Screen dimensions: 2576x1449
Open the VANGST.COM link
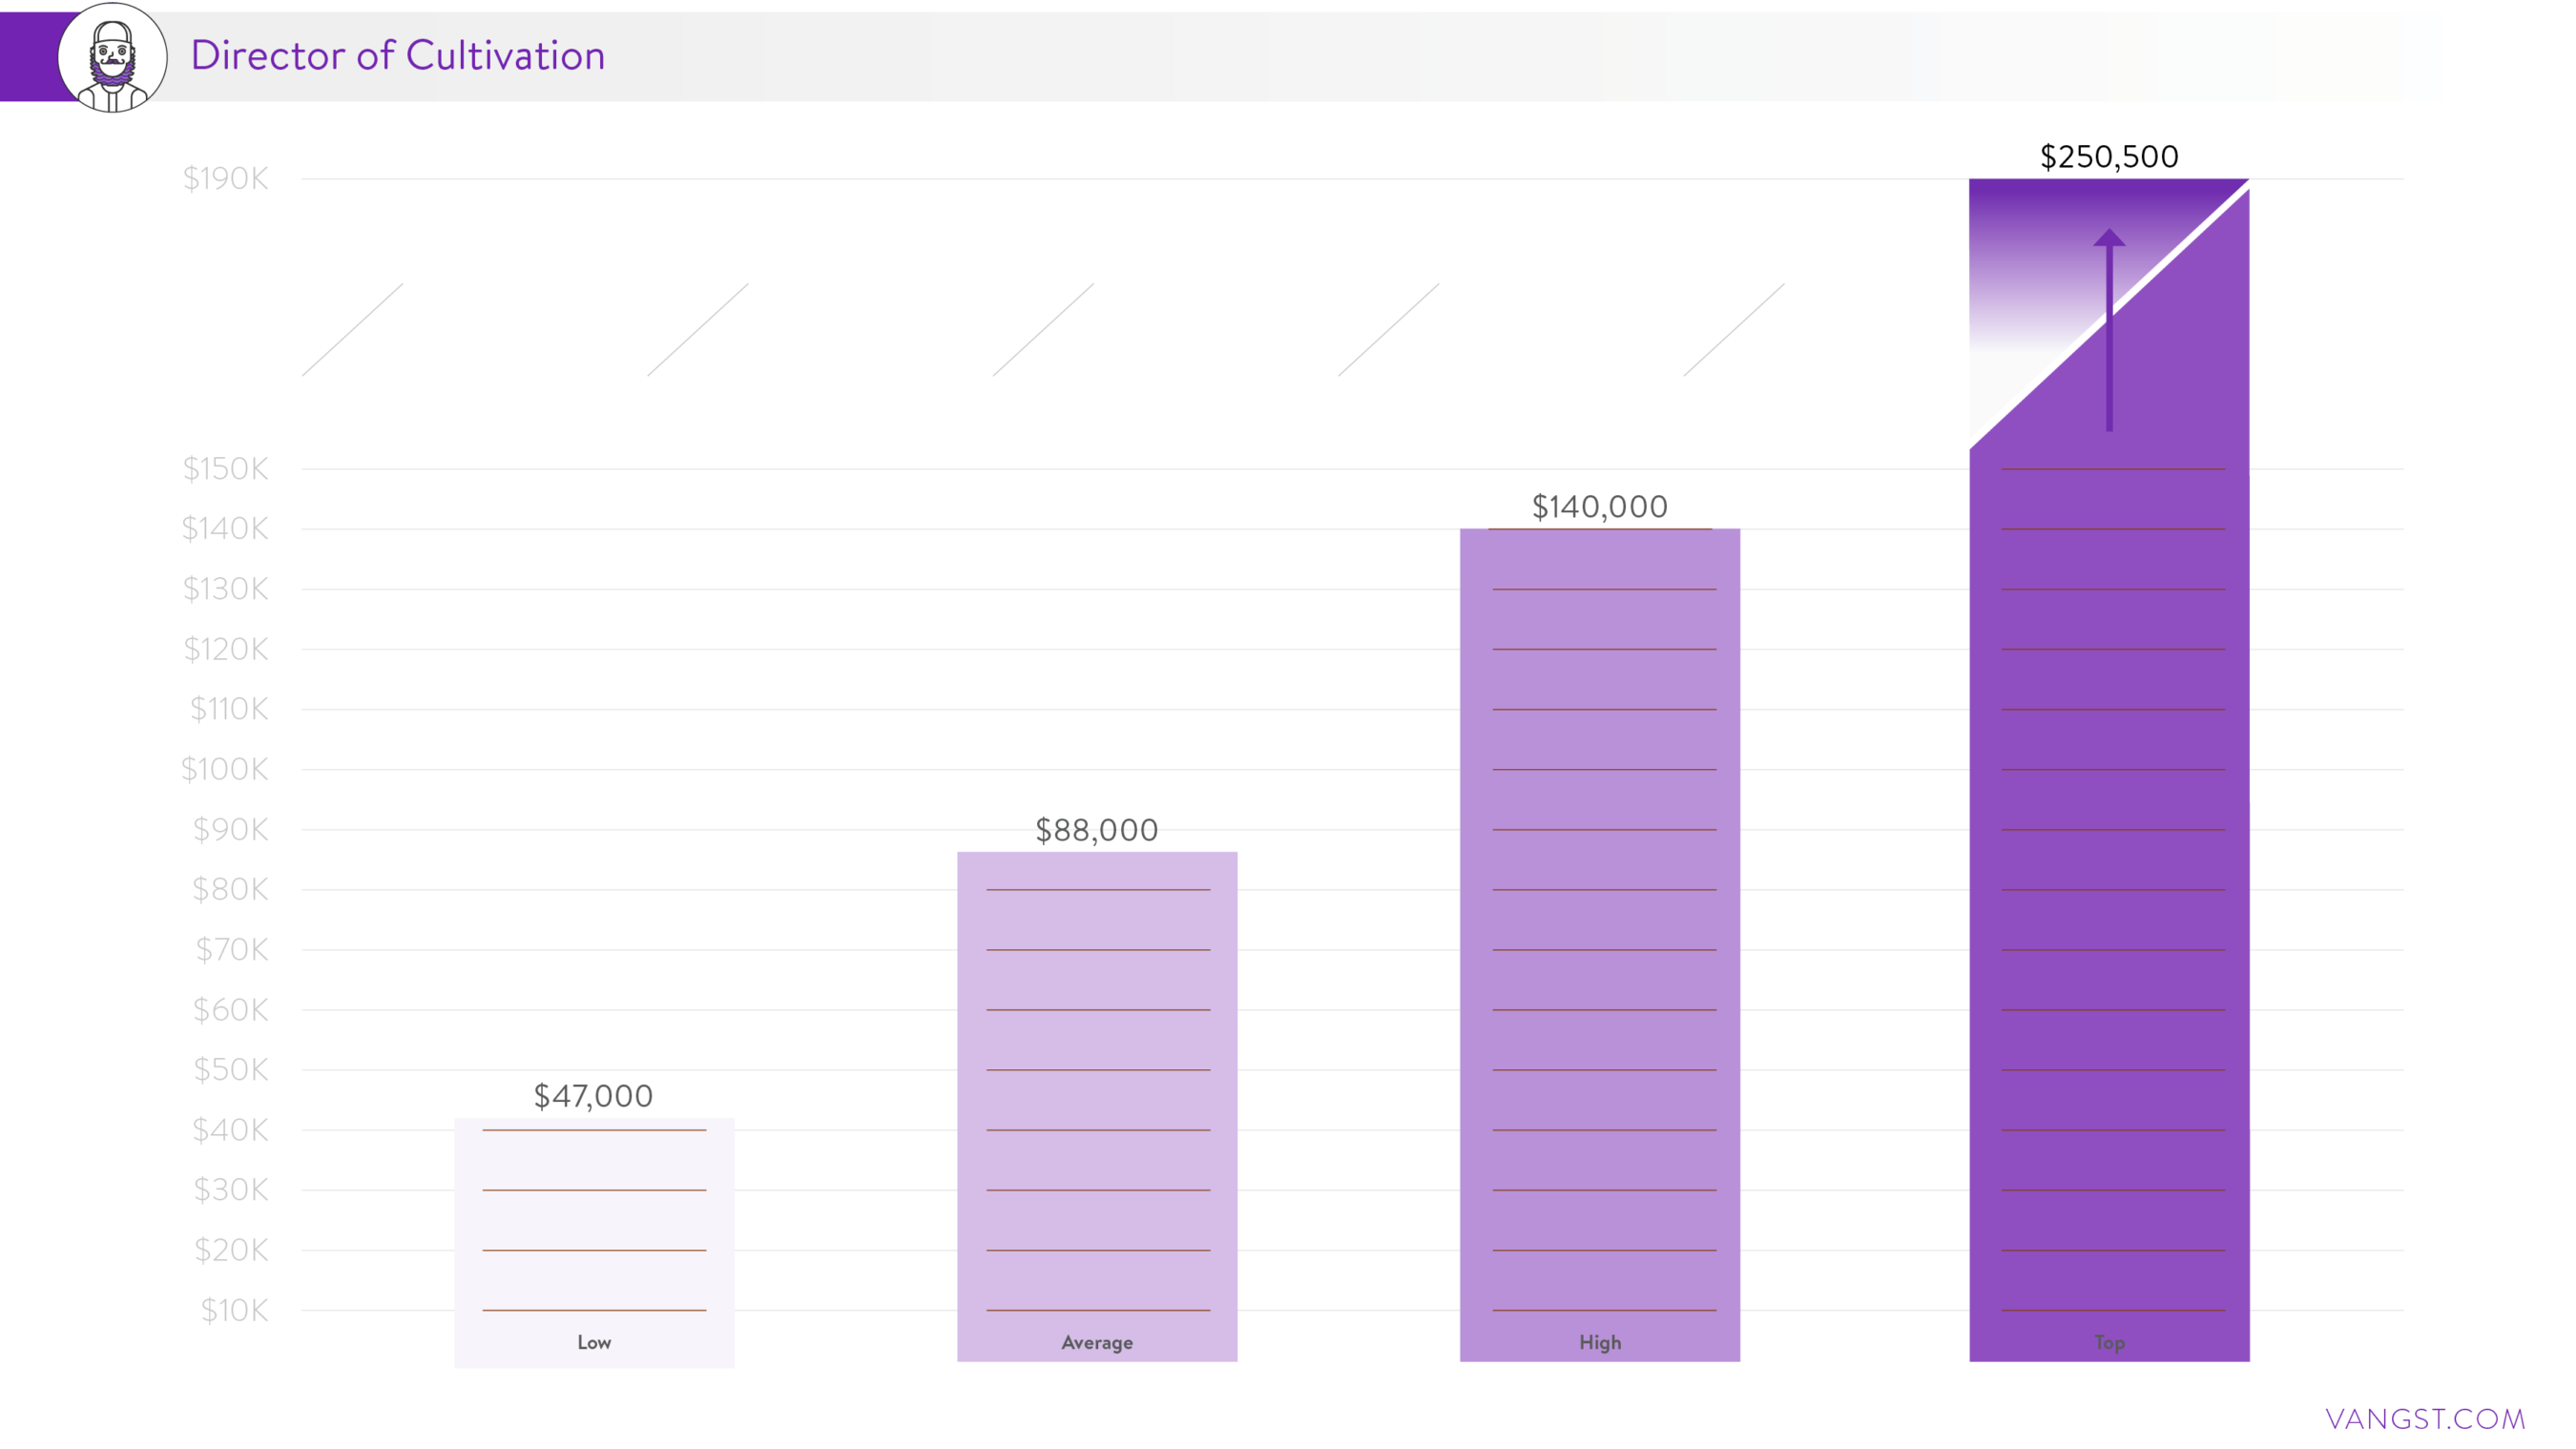coord(2425,1418)
